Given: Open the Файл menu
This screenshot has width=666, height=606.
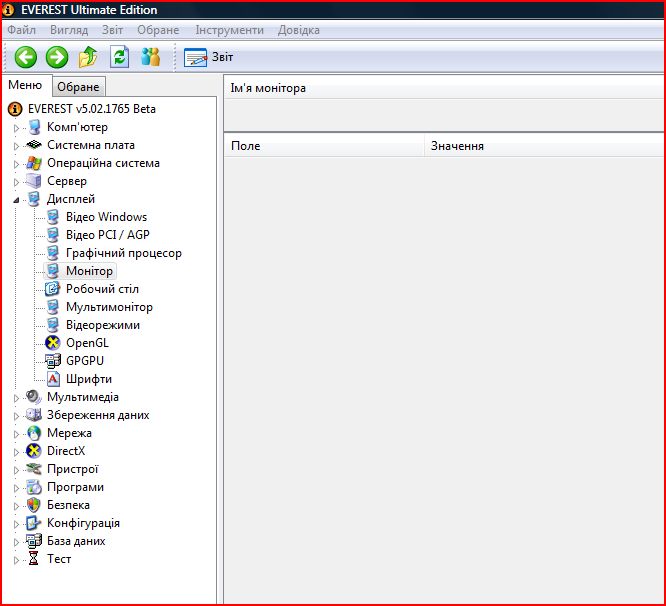Looking at the screenshot, I should click(21, 30).
